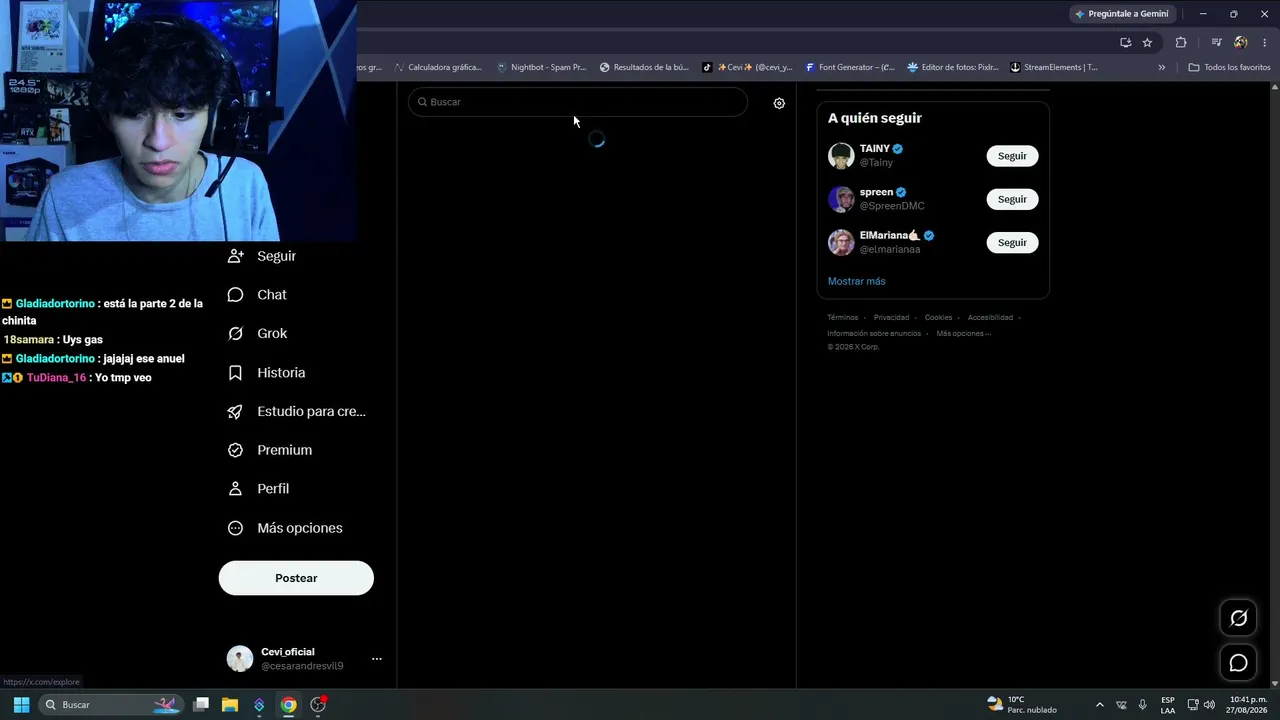Expand the hidden bookmarks chevron
The width and height of the screenshot is (1280, 720).
click(1162, 67)
